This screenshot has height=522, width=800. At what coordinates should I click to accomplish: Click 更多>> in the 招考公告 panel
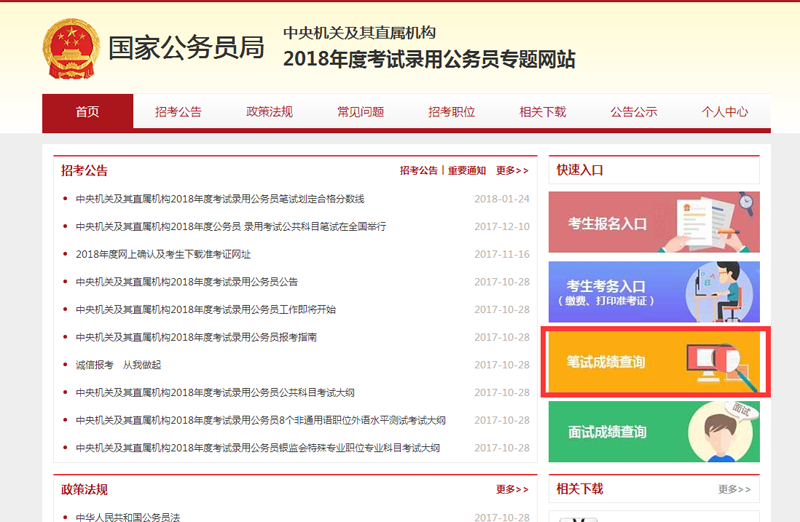512,170
